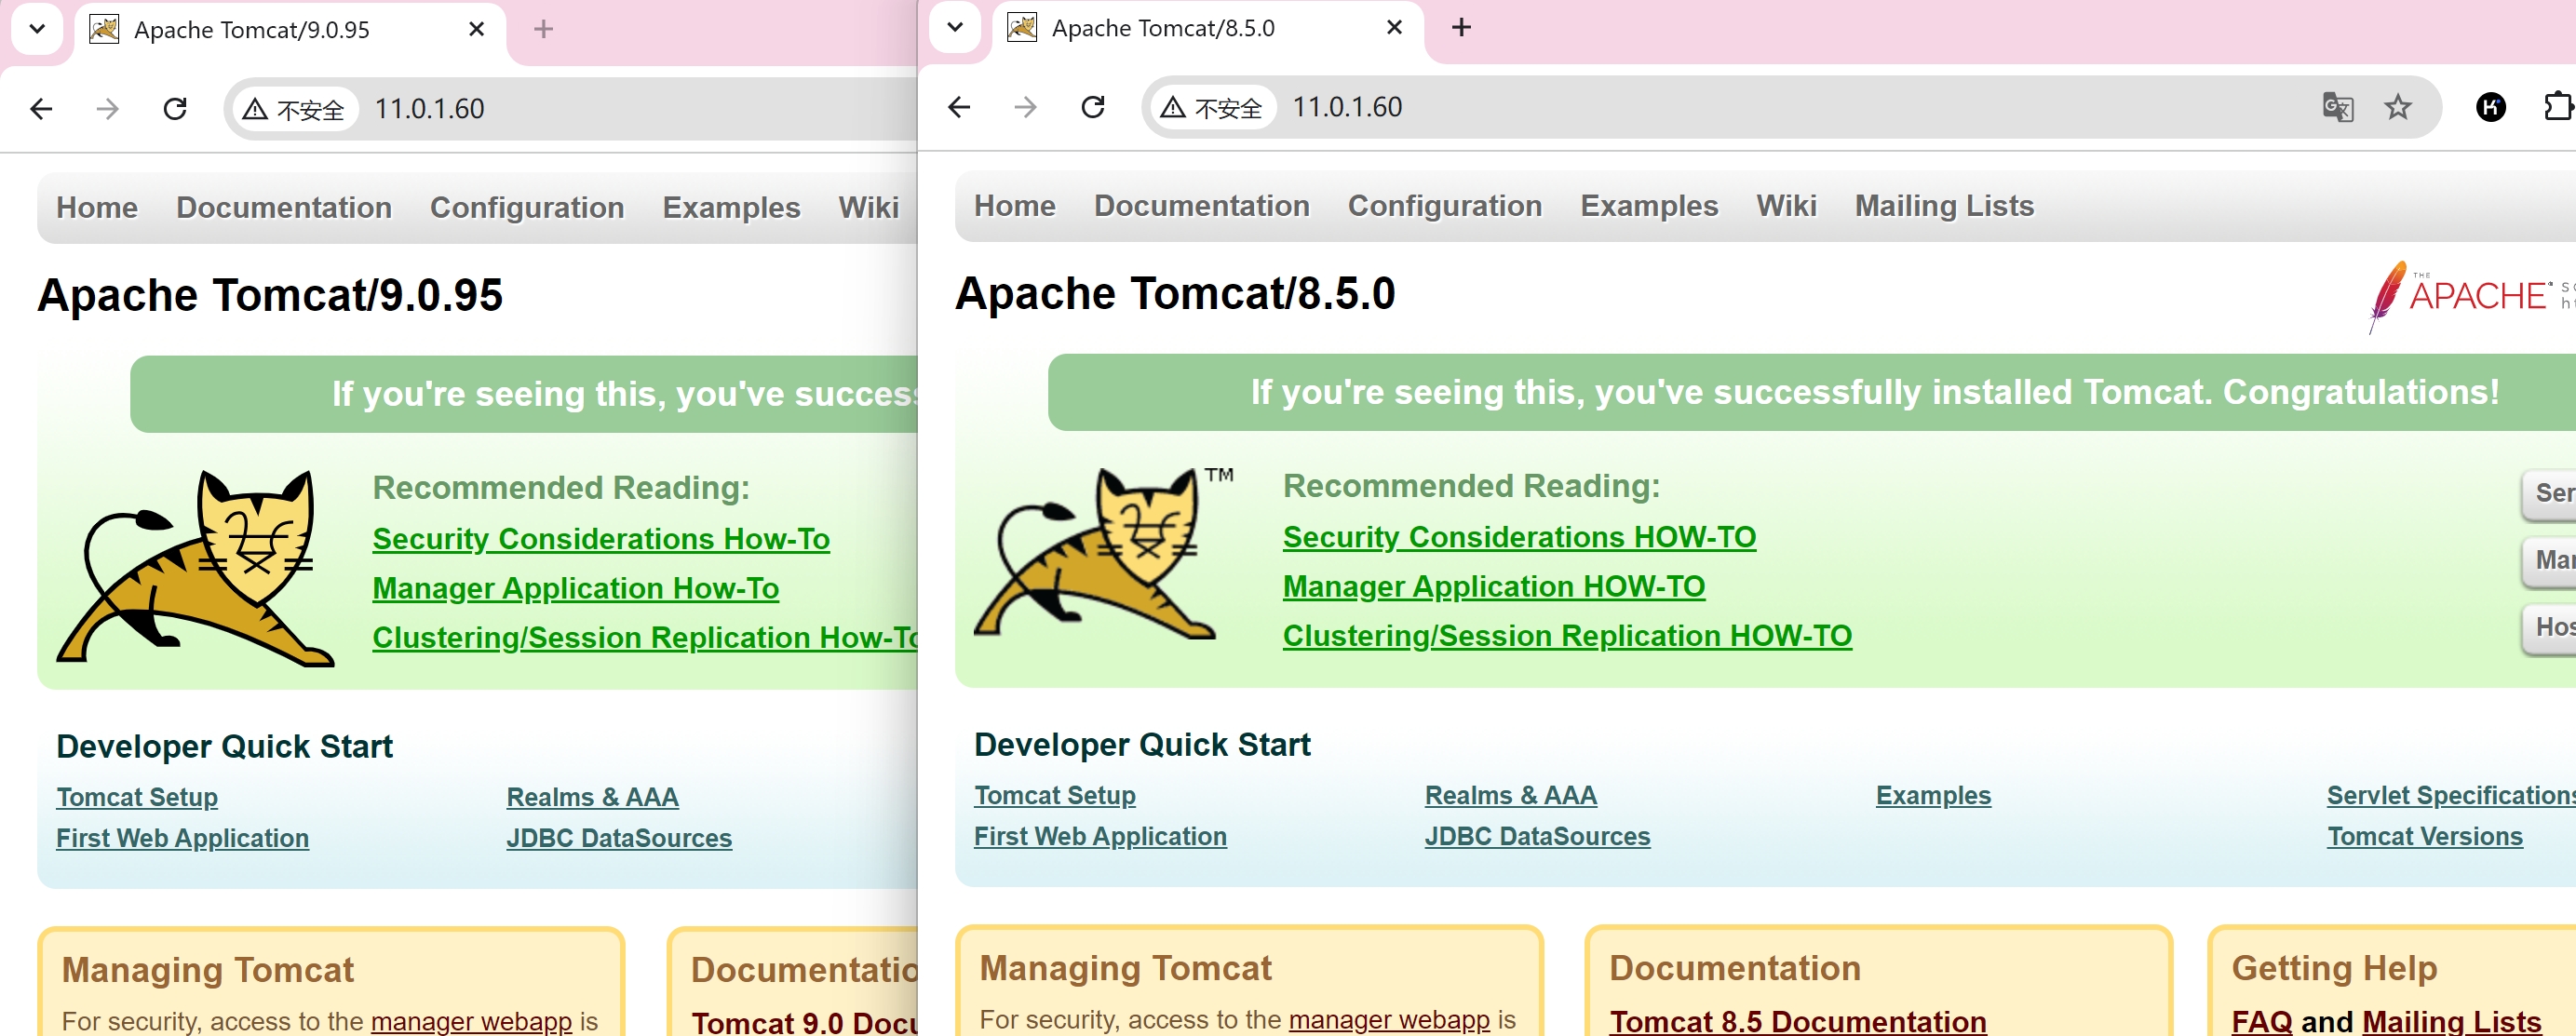Expand tab search dropdown in Tomcat 8.5.0 window
The image size is (2576, 1036).
tap(955, 27)
